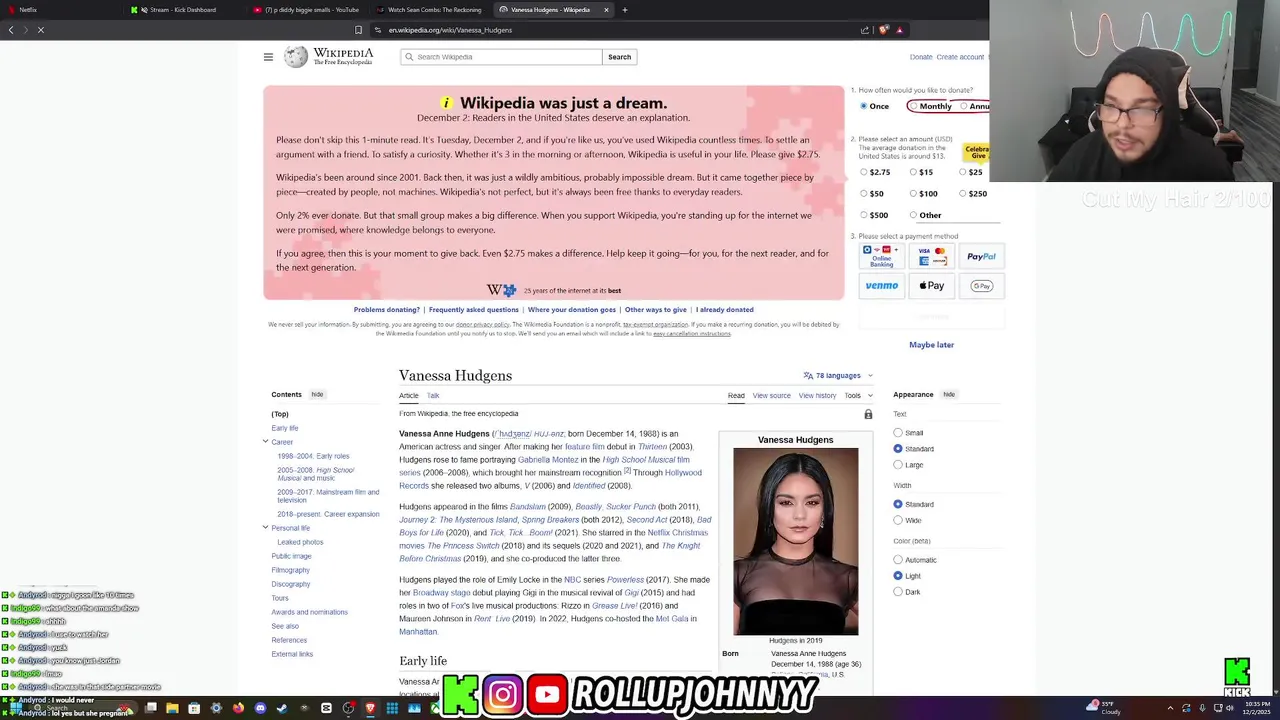
Task: Hide the Contents sidebar
Action: pyautogui.click(x=317, y=395)
